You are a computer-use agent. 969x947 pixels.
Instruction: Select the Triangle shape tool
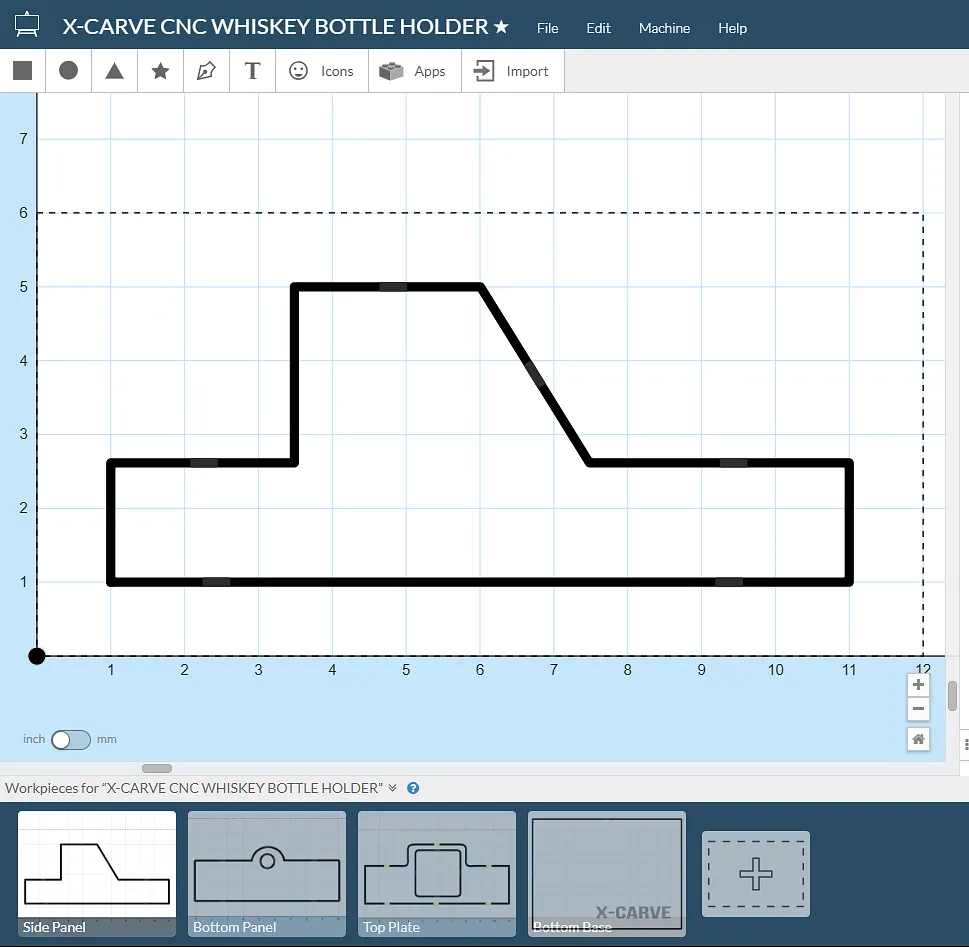coord(114,71)
